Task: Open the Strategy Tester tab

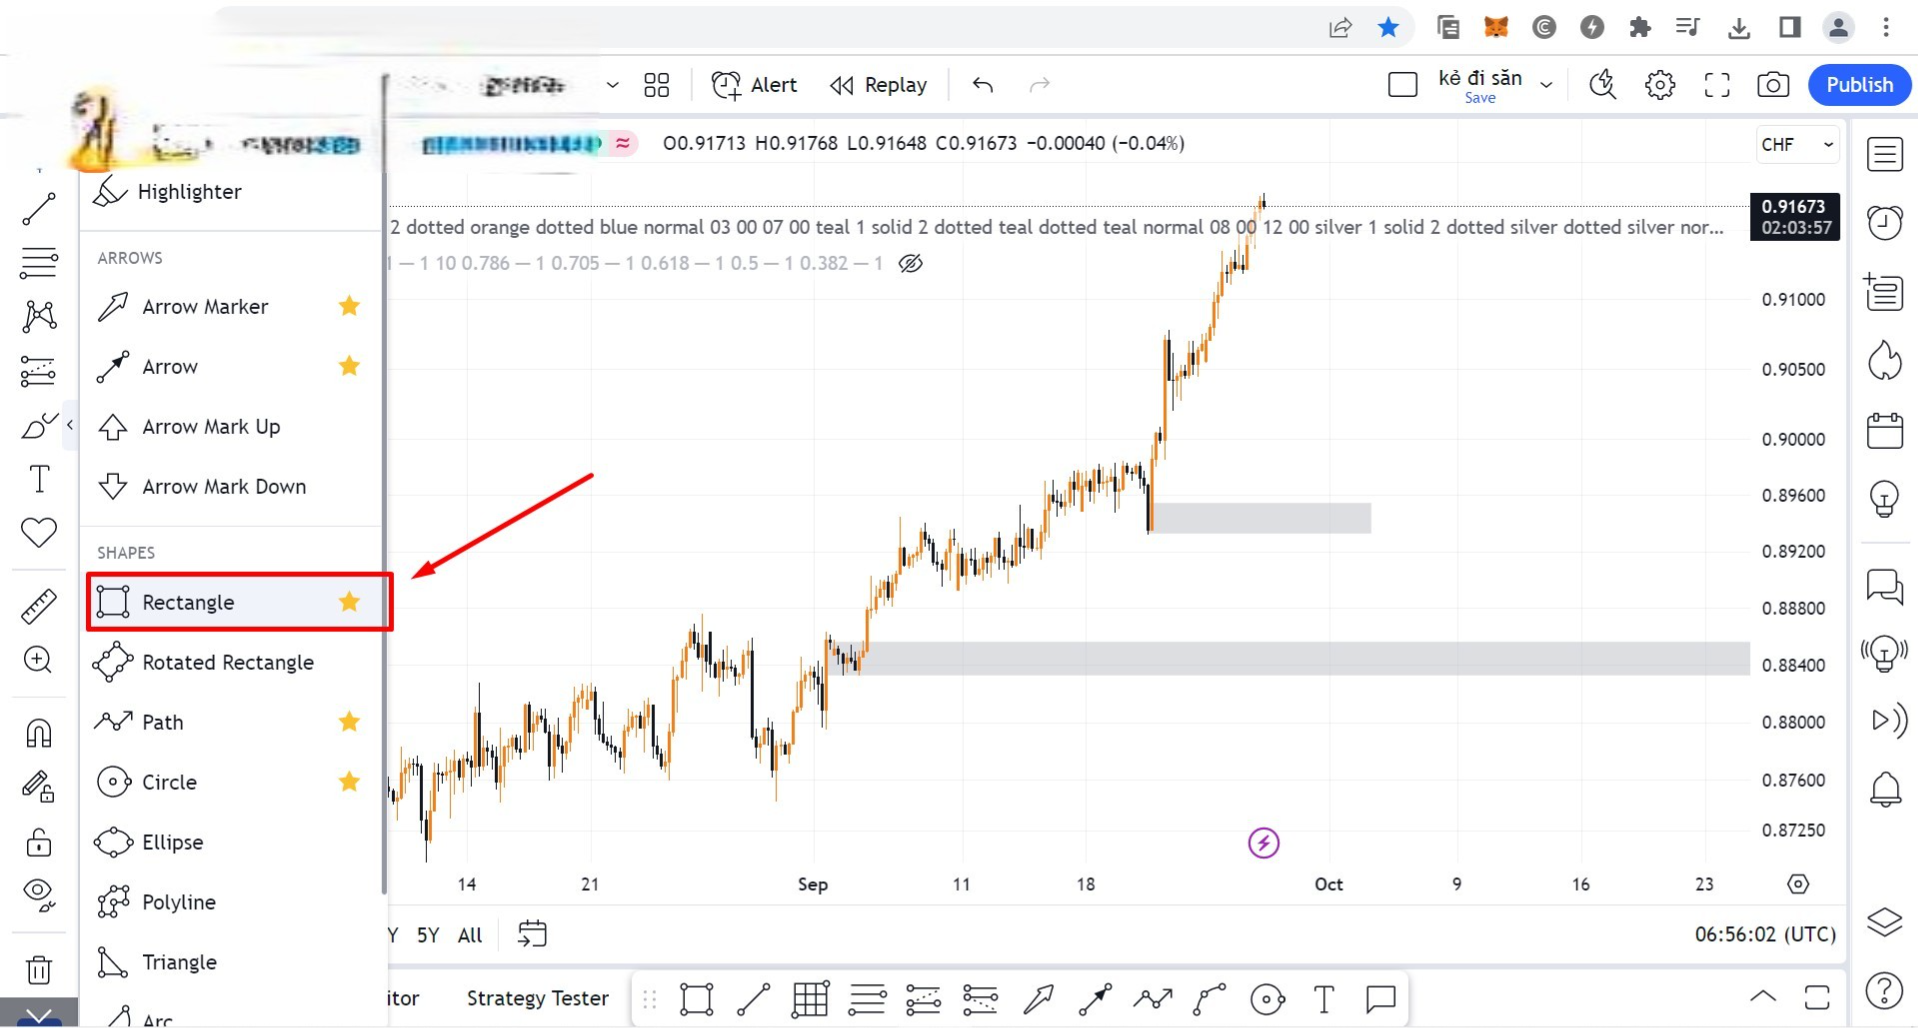Action: click(537, 998)
